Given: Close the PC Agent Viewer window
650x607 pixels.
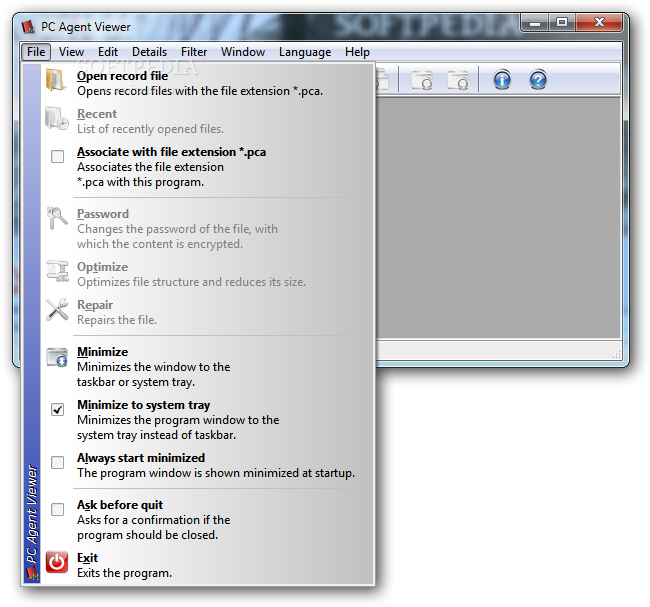Looking at the screenshot, I should [599, 22].
